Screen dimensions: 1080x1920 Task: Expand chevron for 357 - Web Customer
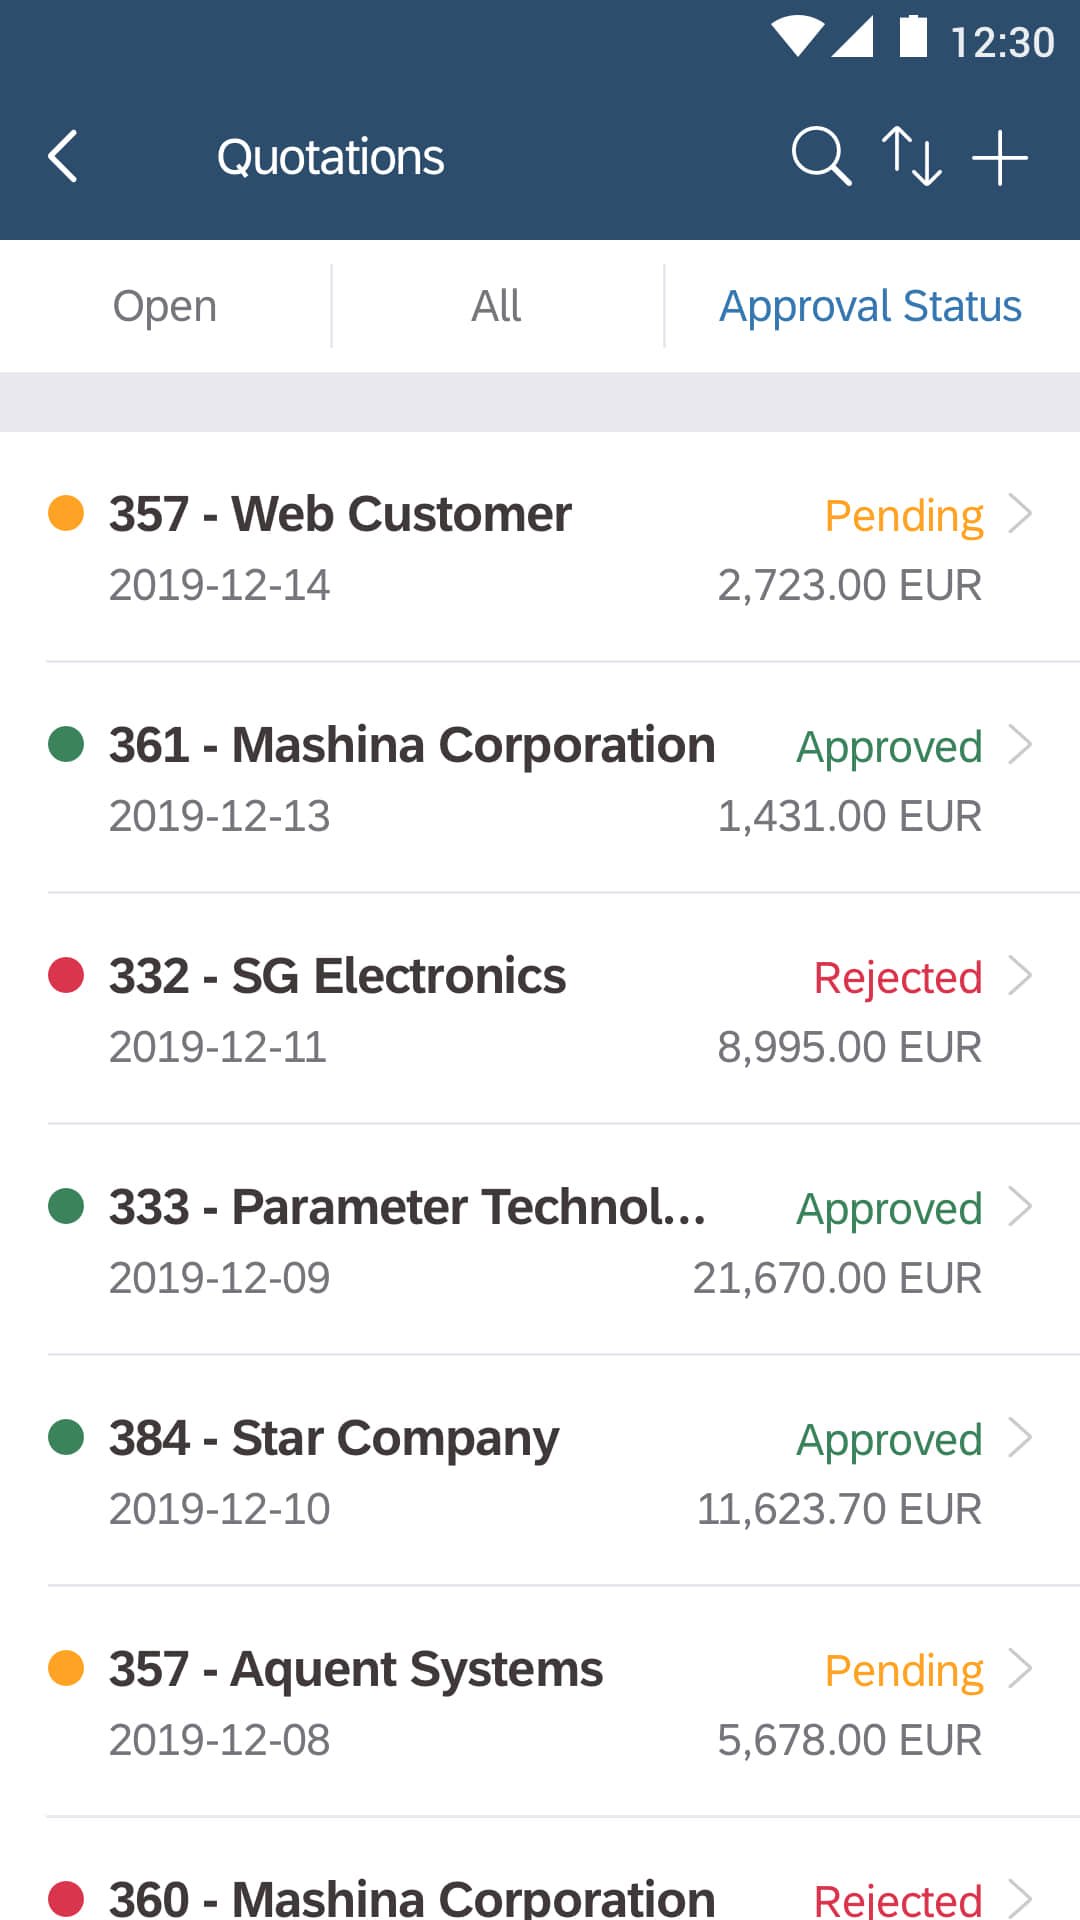click(1020, 514)
